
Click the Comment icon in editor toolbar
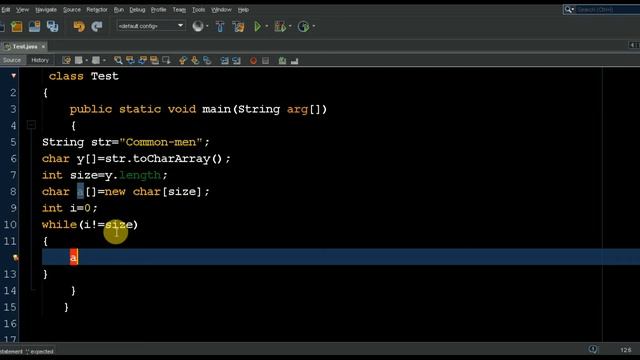coord(282,61)
